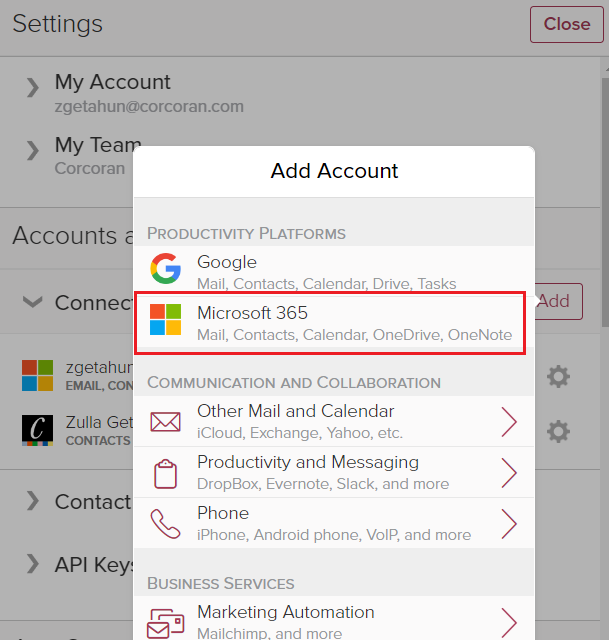Click the phone handset icon
The image size is (609, 640).
165,523
